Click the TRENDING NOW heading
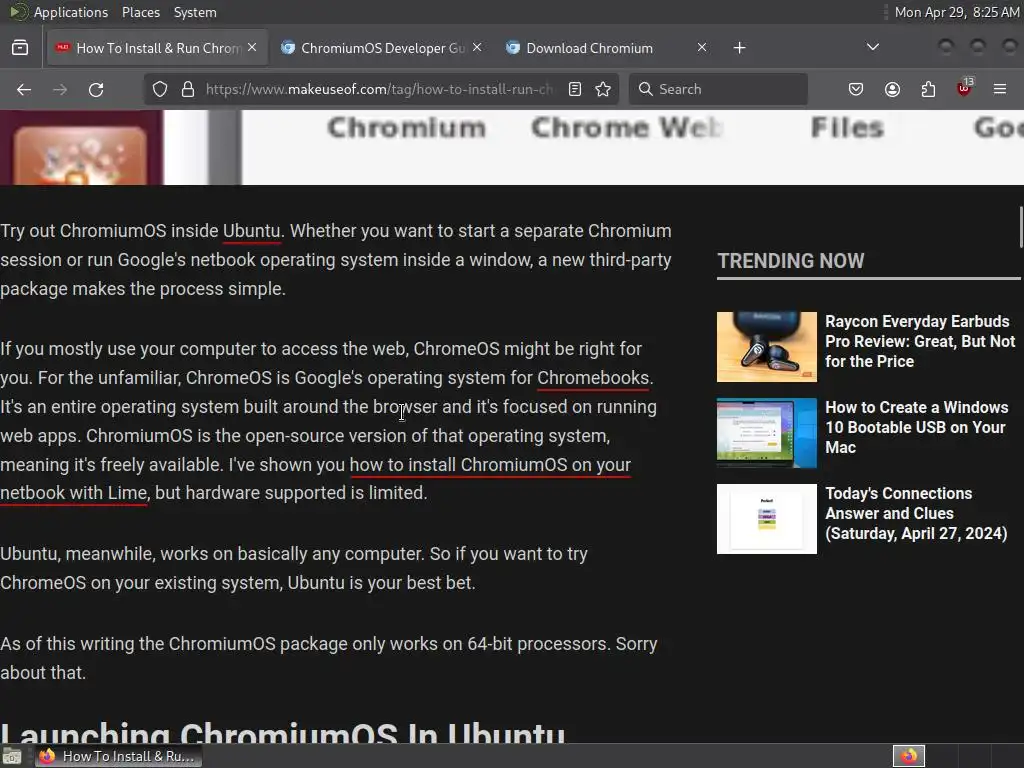 [x=790, y=261]
